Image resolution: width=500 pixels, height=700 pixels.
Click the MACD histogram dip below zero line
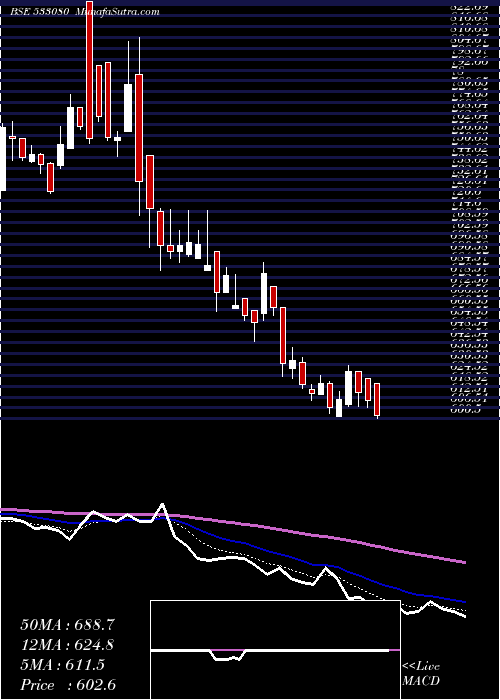pyautogui.click(x=228, y=656)
